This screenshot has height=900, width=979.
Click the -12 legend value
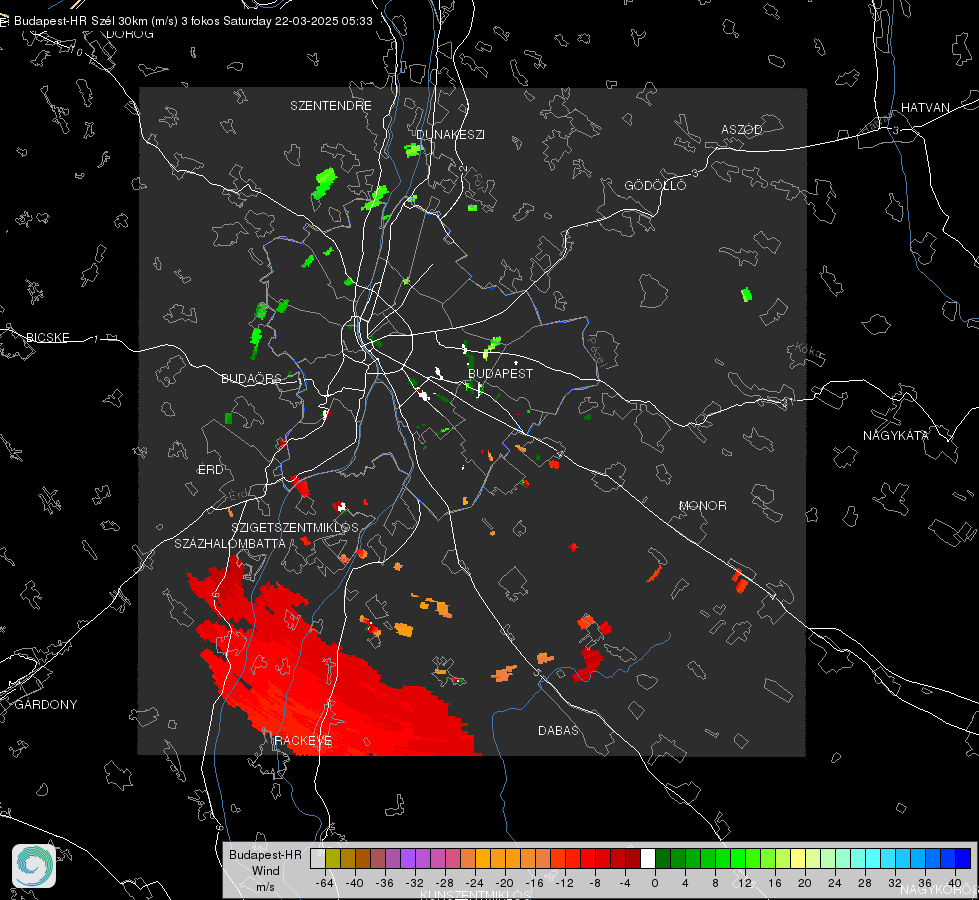click(x=564, y=883)
